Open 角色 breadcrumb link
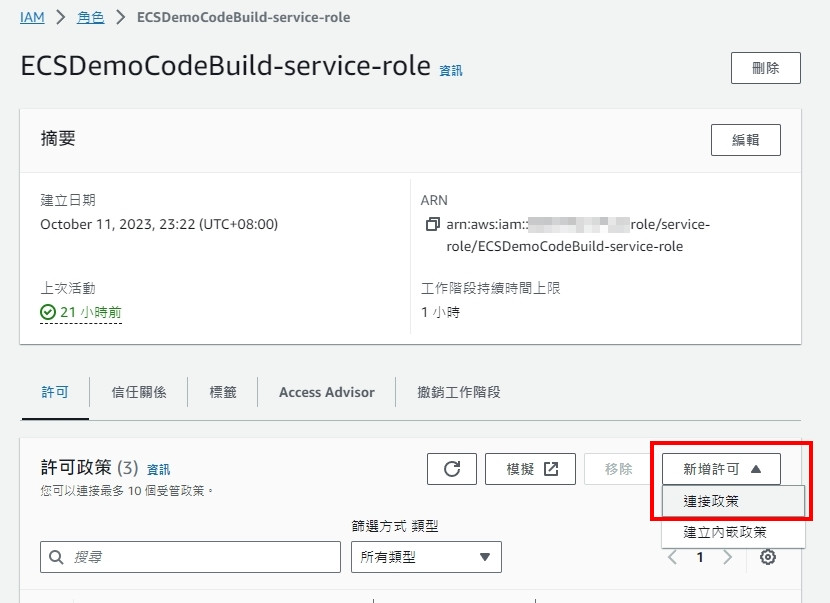This screenshot has width=830, height=603. (x=91, y=17)
